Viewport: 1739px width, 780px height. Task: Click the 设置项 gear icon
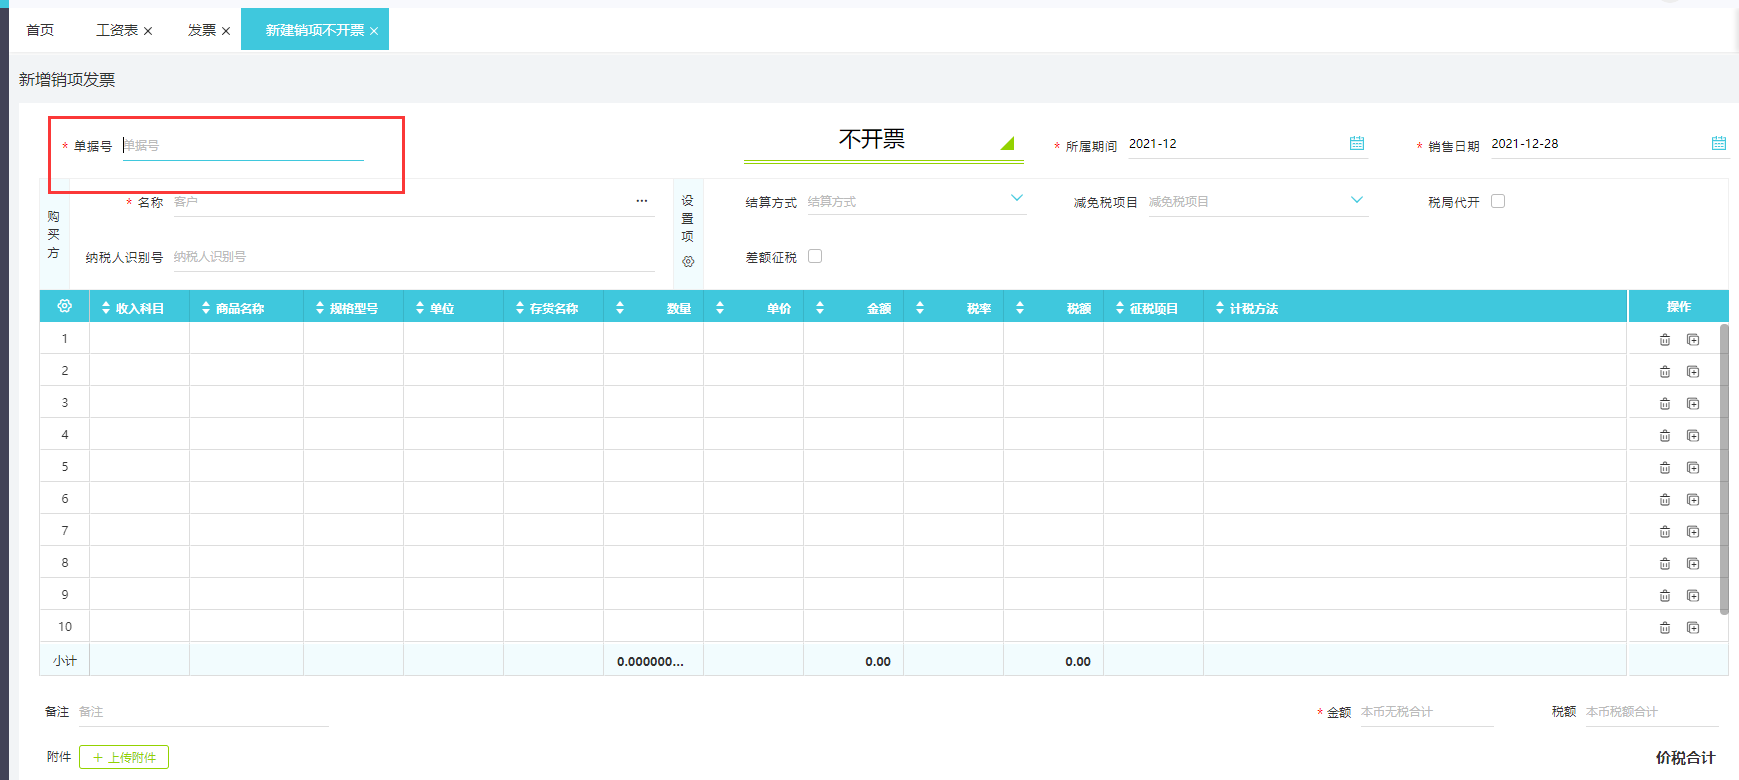688,262
